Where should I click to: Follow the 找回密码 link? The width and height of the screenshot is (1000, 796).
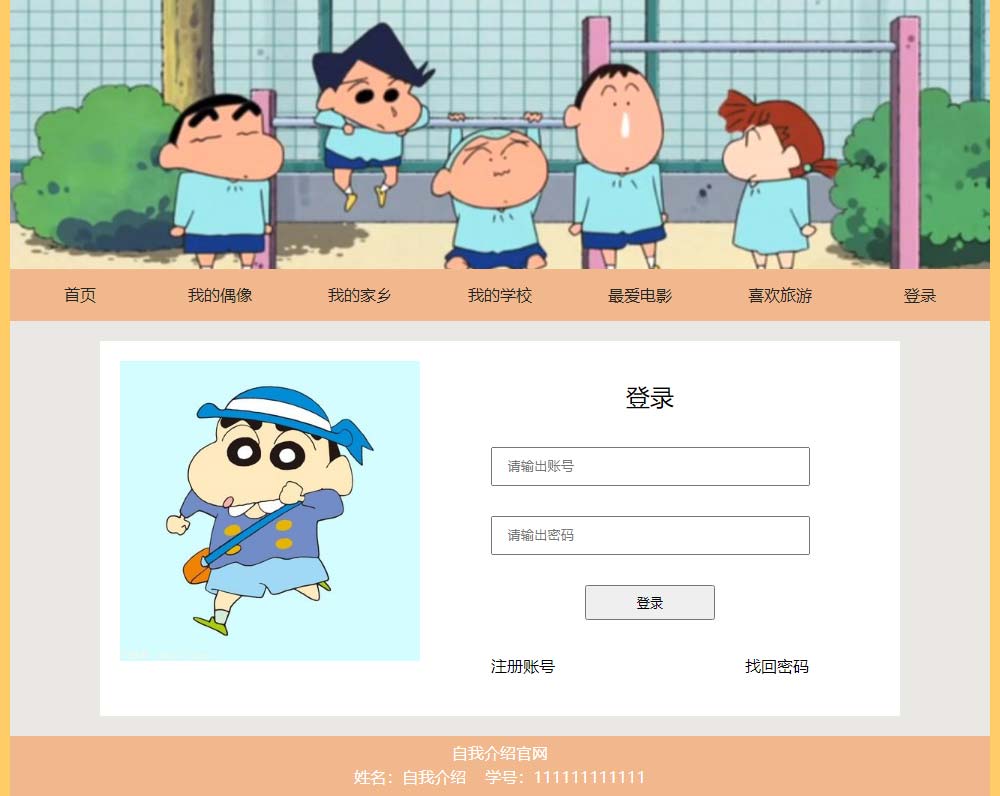[x=777, y=667]
